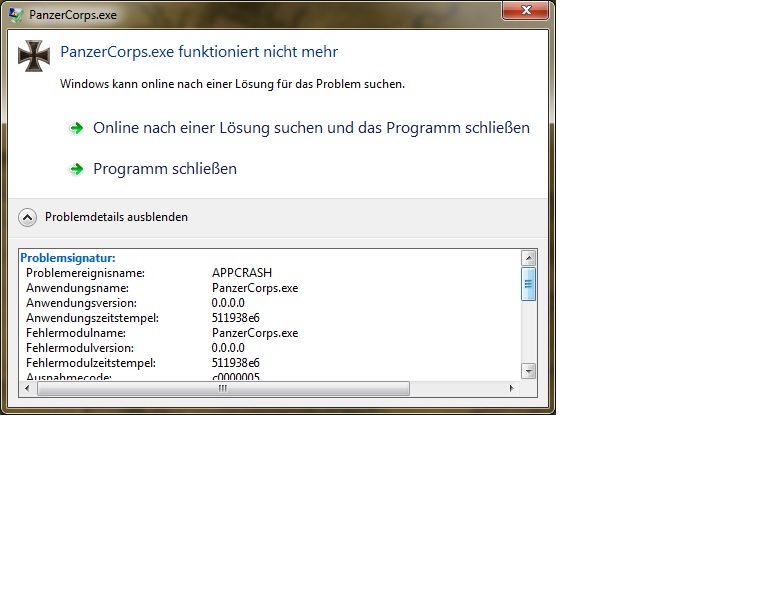Viewport: 768px width, 614px height.
Task: Click Fehlermodulzeitstempel value 511938e6
Action: 236,363
